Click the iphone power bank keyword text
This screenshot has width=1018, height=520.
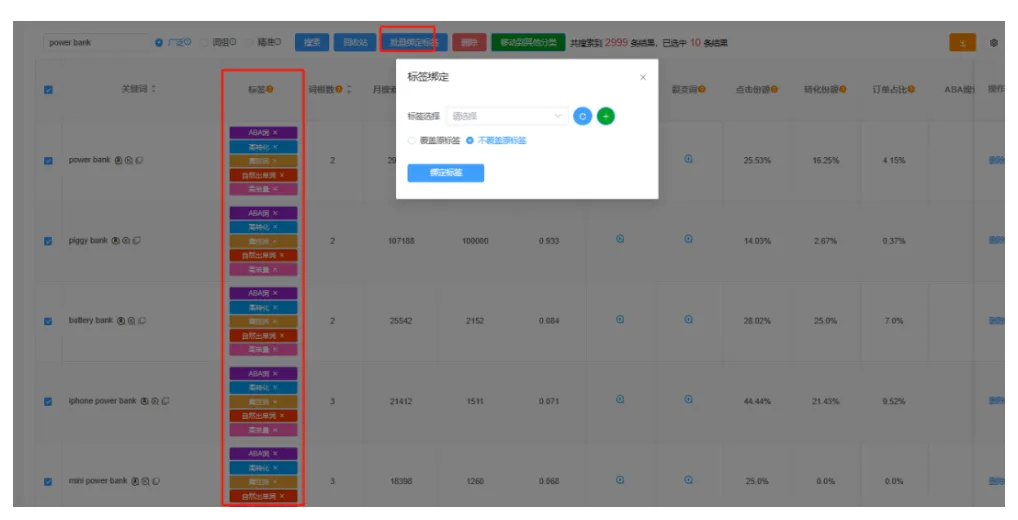pyautogui.click(x=103, y=401)
